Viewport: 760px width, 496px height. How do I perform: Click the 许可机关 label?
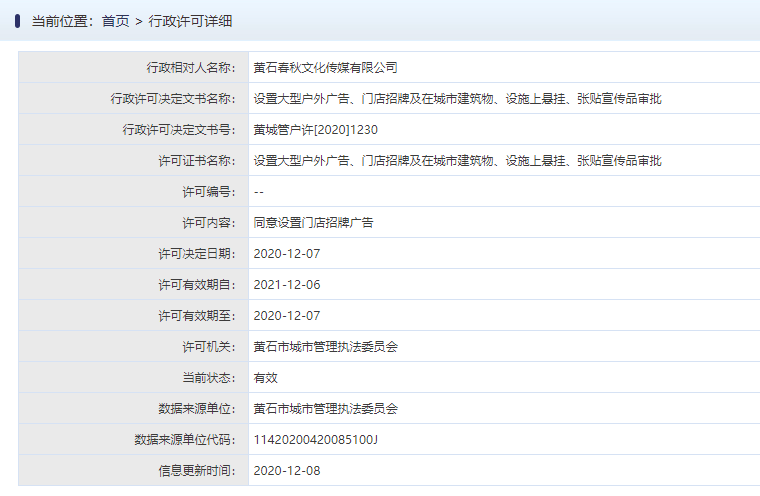[209, 347]
